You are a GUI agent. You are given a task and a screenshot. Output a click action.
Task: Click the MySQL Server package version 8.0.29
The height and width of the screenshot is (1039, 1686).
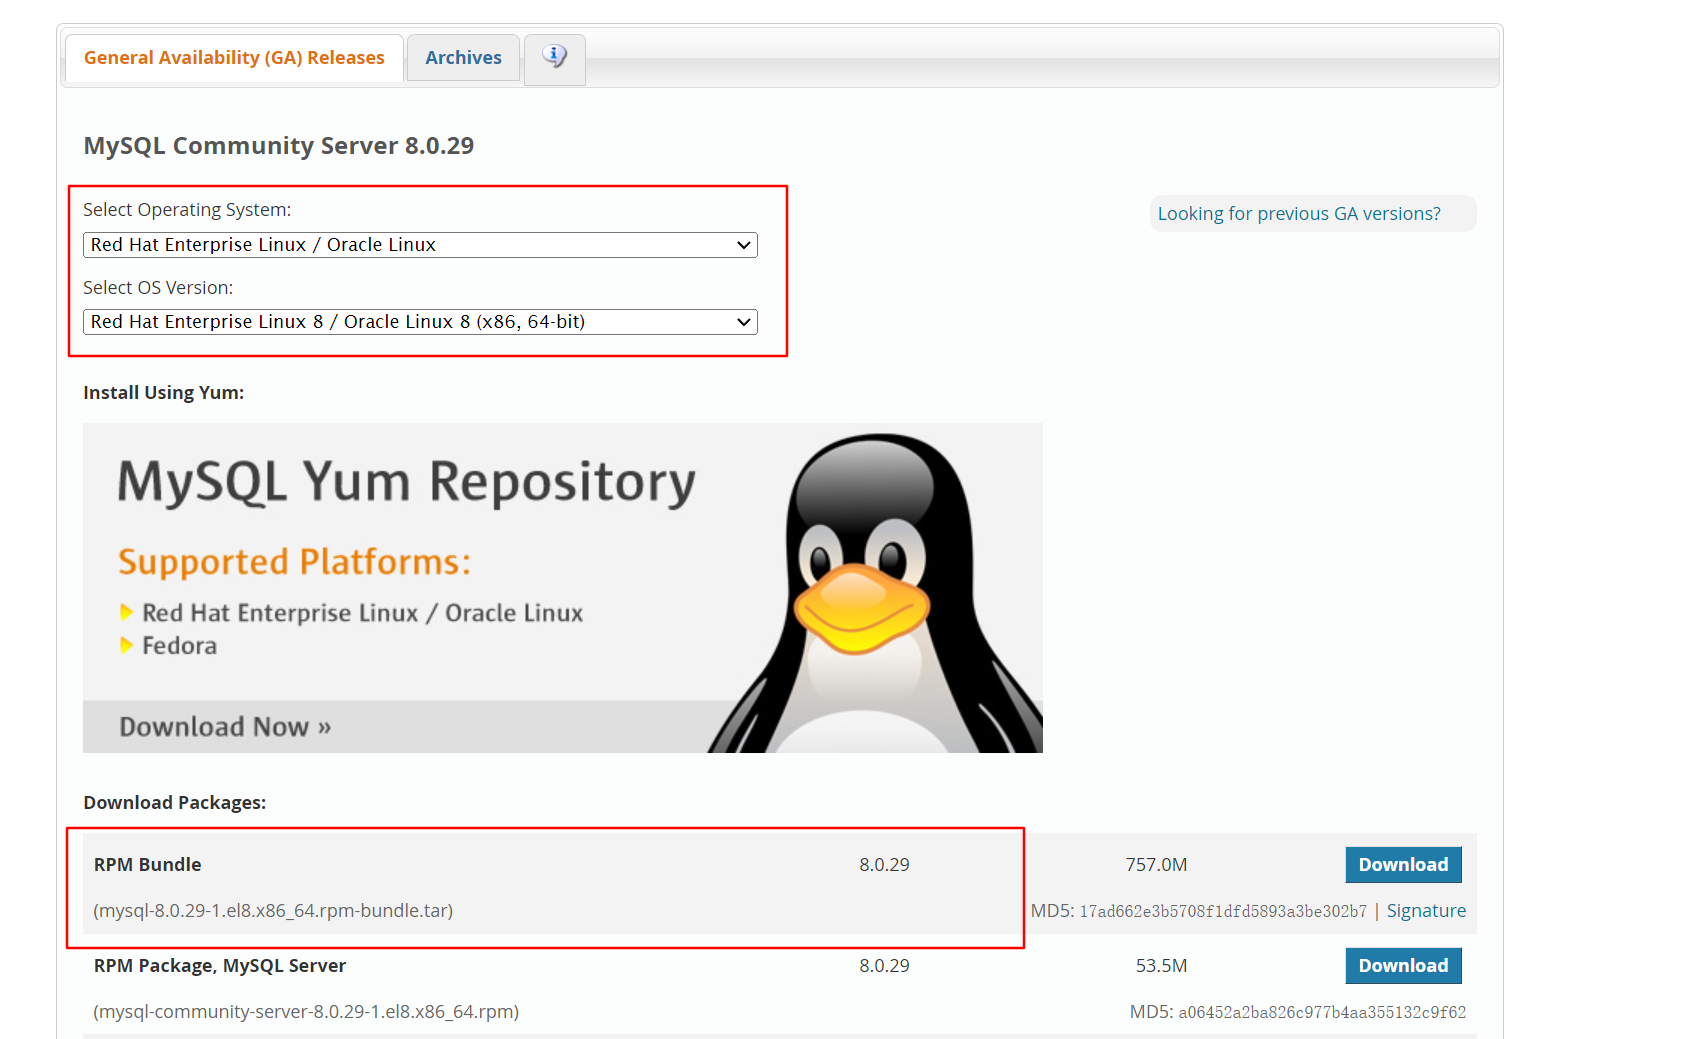(x=884, y=966)
